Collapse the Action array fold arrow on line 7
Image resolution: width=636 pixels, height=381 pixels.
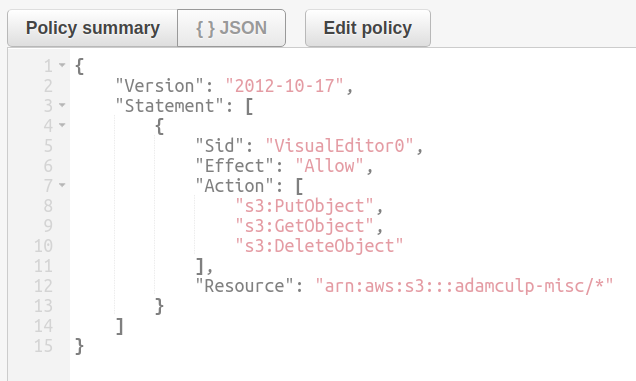[62, 185]
